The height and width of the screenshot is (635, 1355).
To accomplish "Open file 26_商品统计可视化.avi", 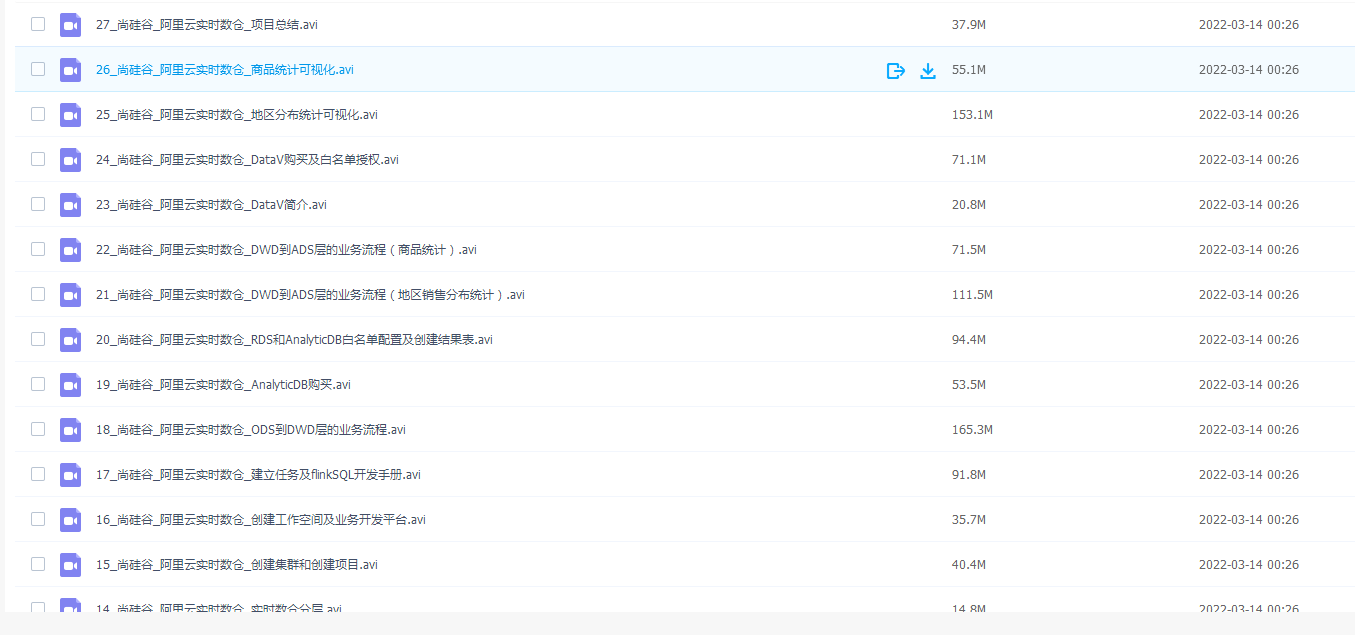I will click(225, 70).
